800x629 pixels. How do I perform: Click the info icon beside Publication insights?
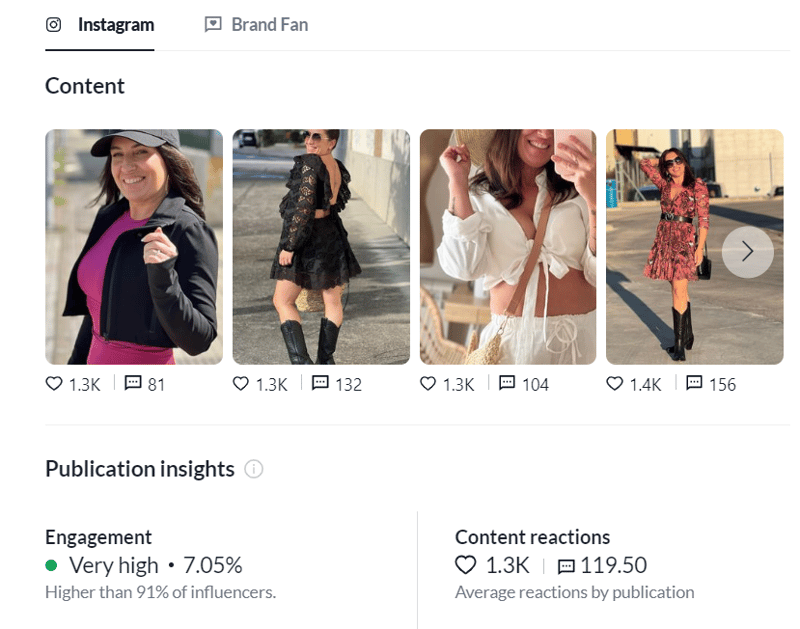tap(254, 470)
